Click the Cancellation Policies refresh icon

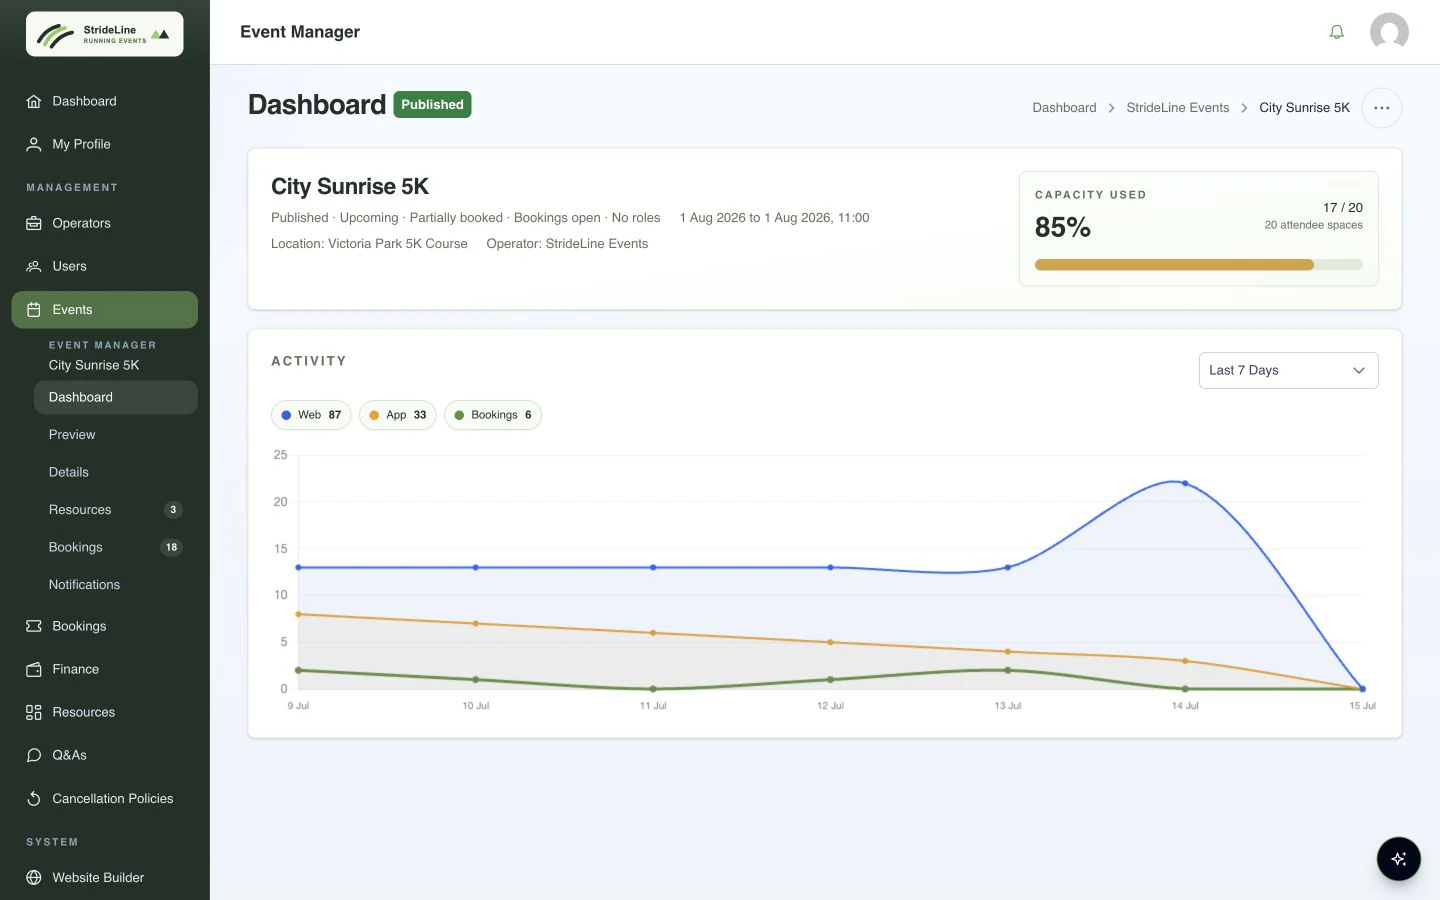(x=34, y=798)
